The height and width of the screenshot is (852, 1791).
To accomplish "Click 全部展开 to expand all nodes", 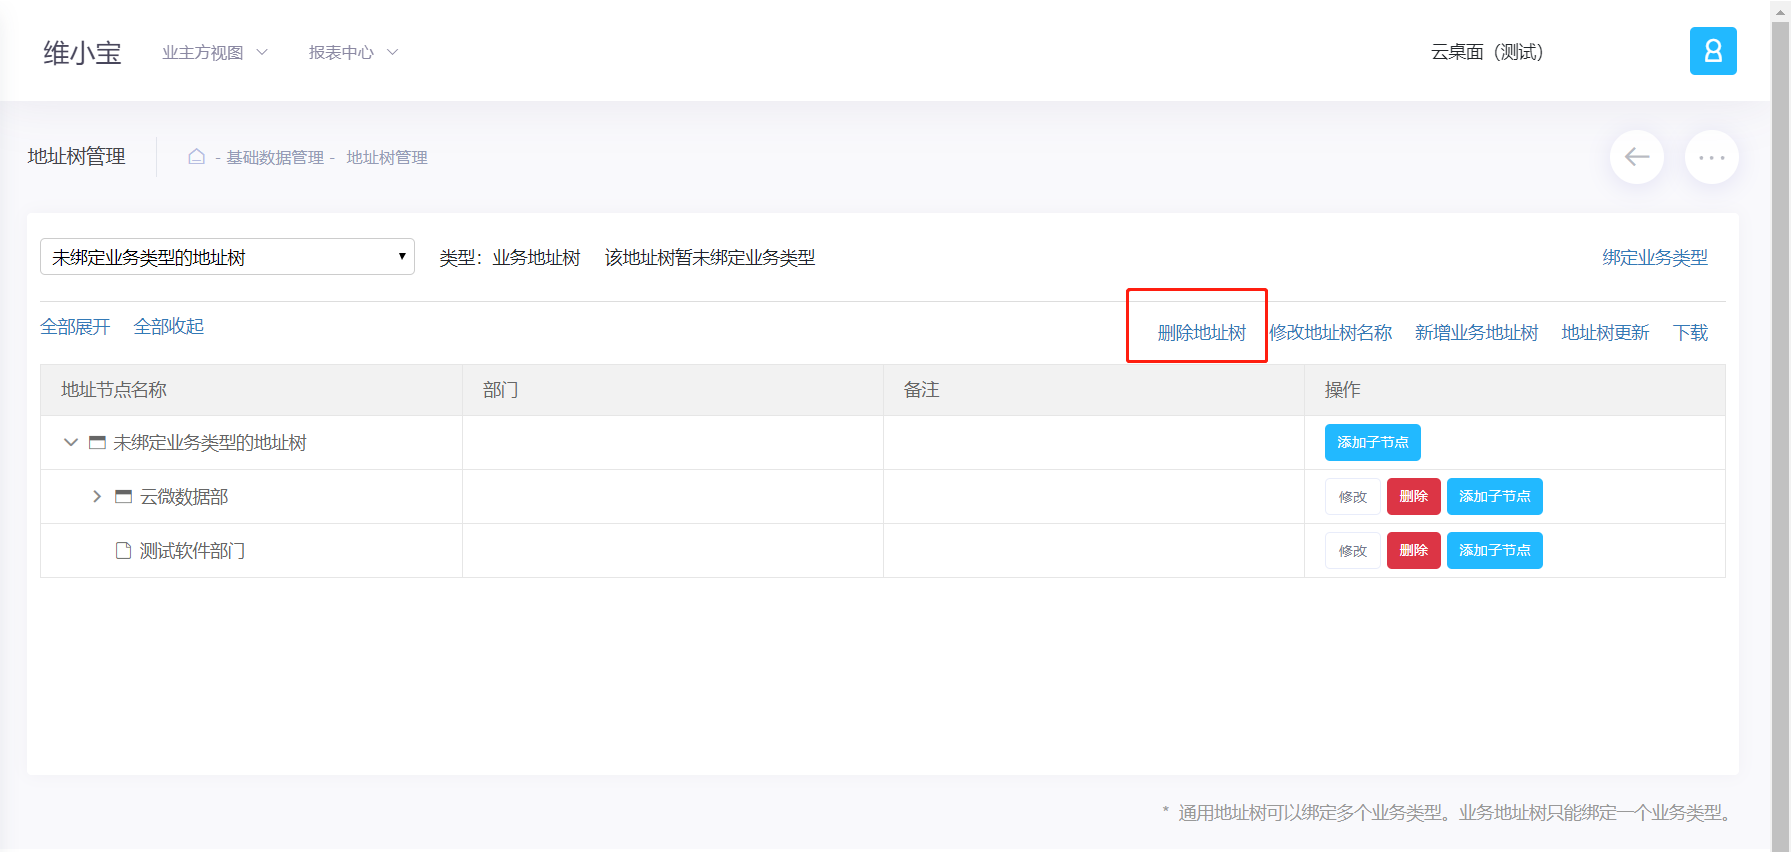I will pyautogui.click(x=75, y=326).
